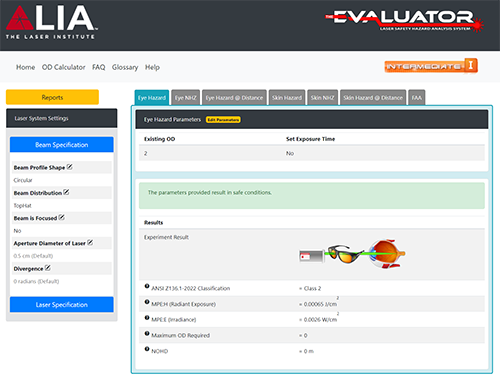The height and width of the screenshot is (380, 500).
Task: Open the Eye Hazard tab
Action: (152, 98)
